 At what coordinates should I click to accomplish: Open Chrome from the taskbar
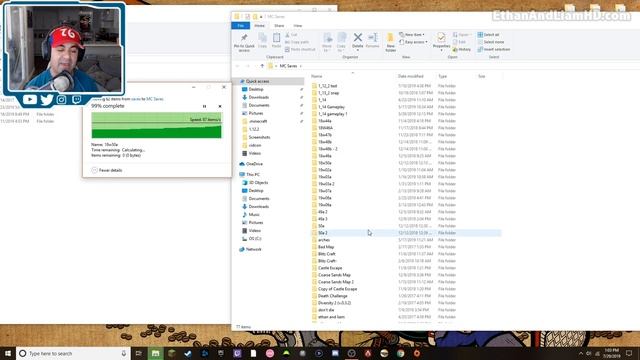coord(400,353)
